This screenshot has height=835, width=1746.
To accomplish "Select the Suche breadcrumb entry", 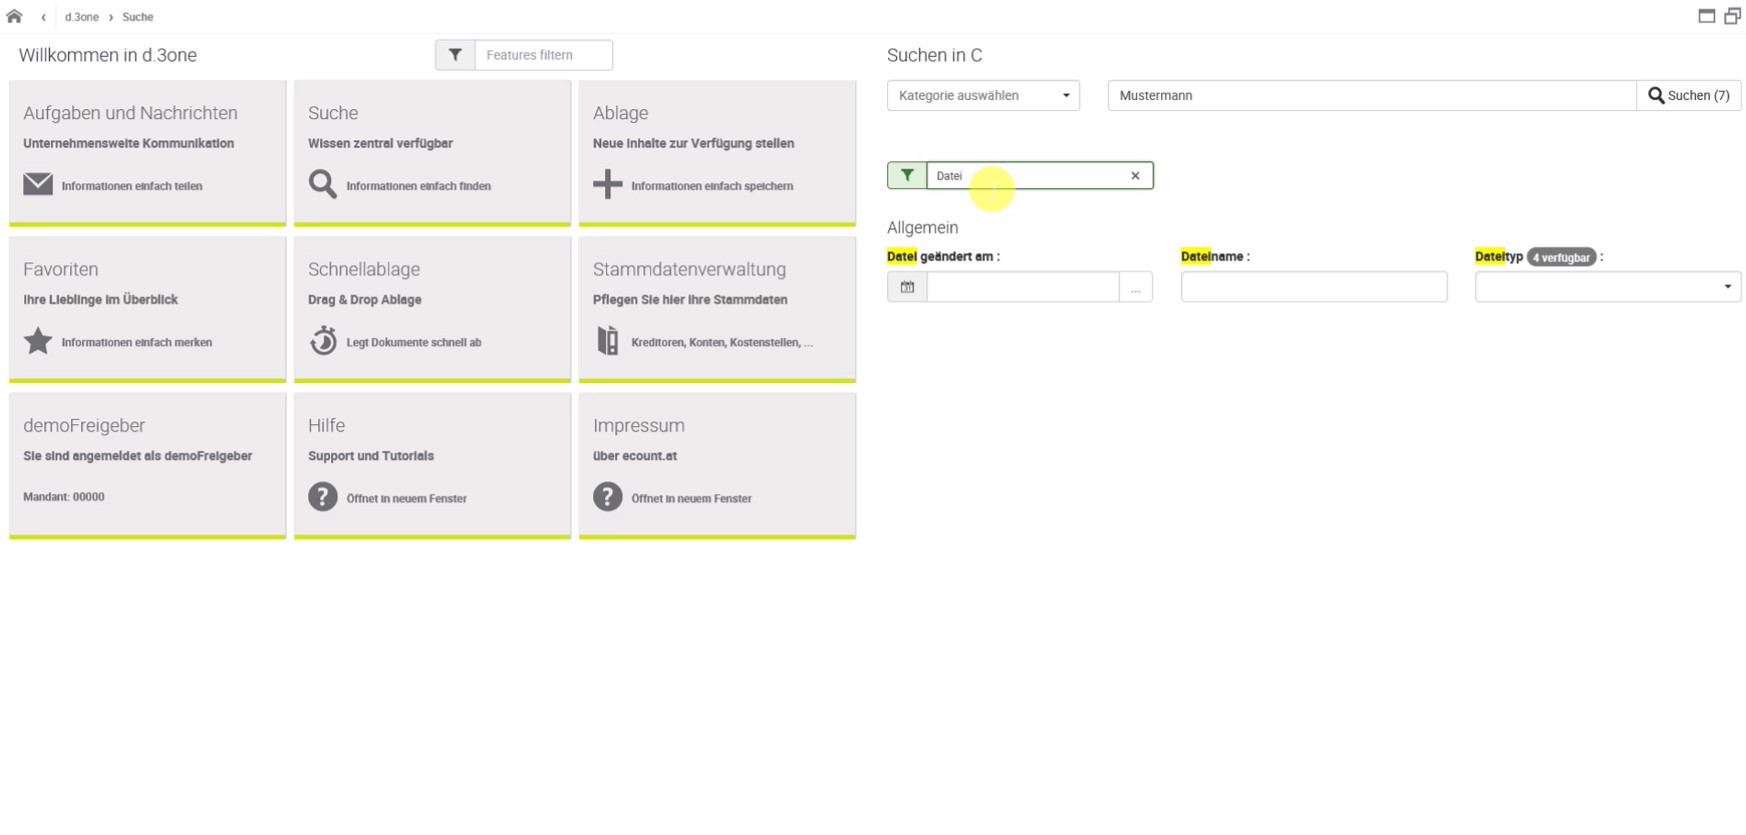I will [x=138, y=17].
